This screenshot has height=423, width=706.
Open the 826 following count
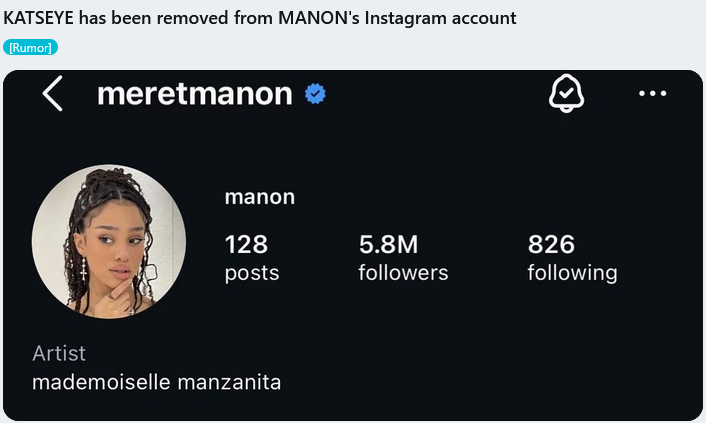[x=551, y=244]
